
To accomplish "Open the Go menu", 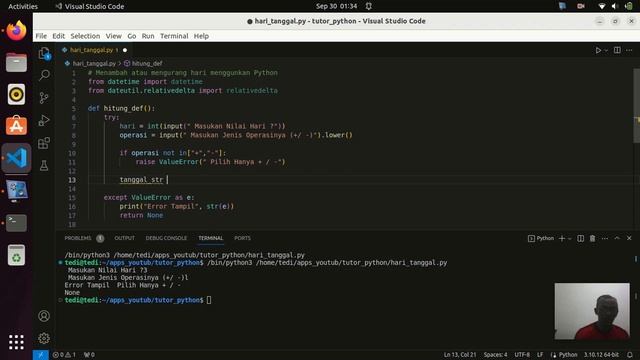I will [x=131, y=36].
